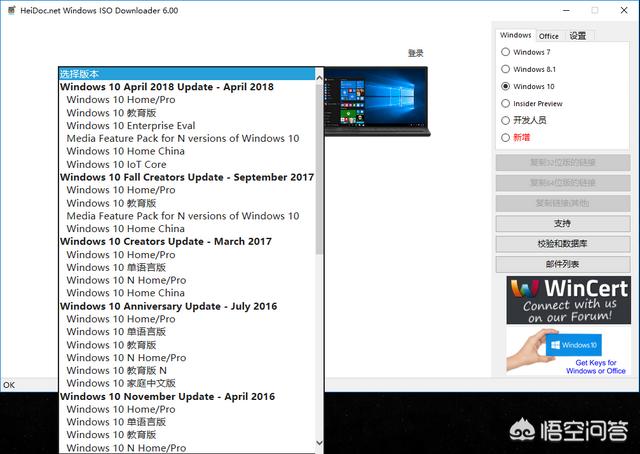Click the Fall Creators Update September 2017 header
Viewport: 640px width, 454px height.
pyautogui.click(x=187, y=177)
